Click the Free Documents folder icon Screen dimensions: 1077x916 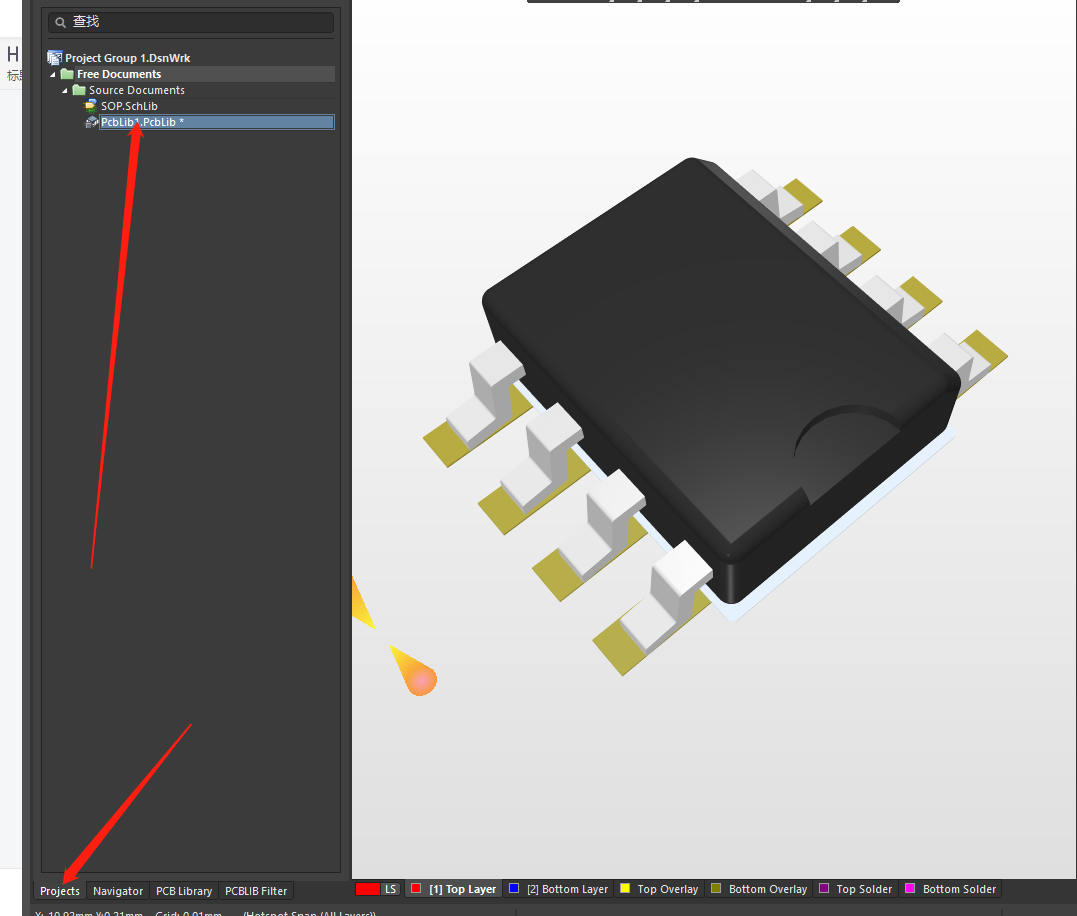point(67,73)
